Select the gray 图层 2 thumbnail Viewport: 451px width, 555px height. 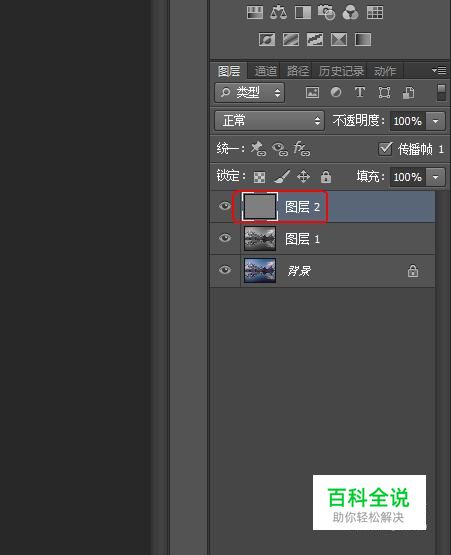(260, 206)
